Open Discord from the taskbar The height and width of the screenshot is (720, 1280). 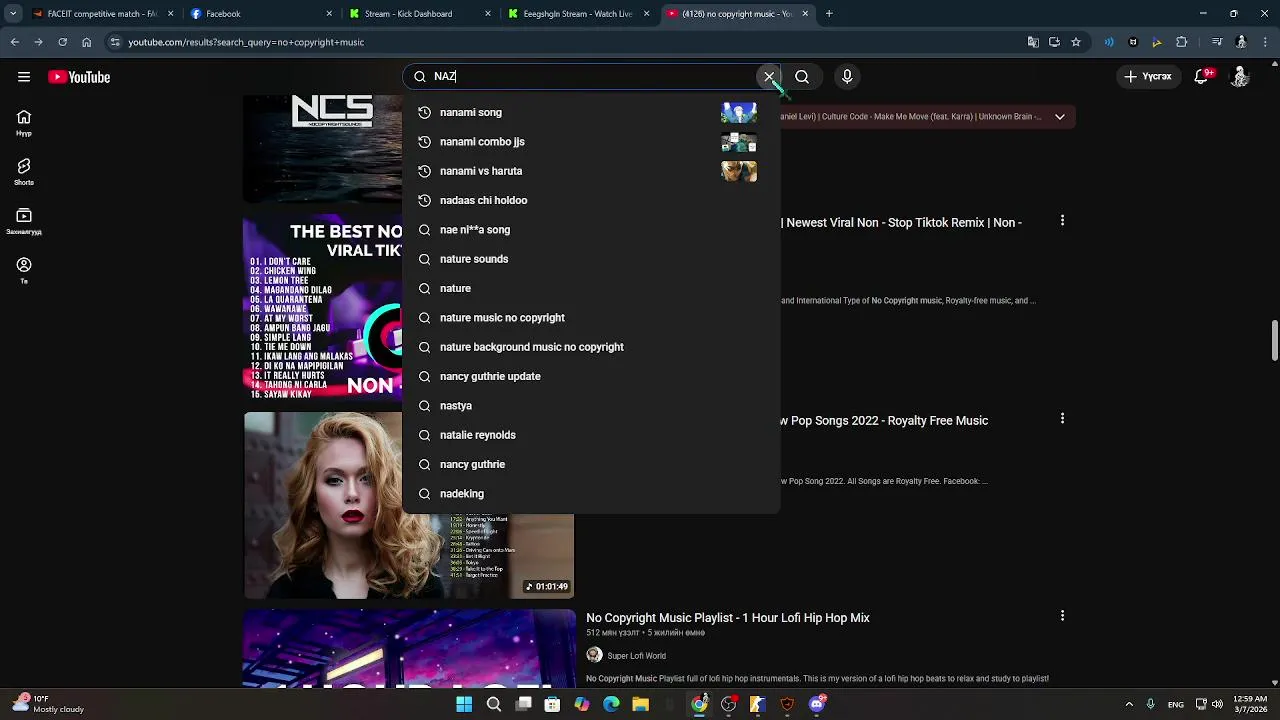(x=817, y=704)
